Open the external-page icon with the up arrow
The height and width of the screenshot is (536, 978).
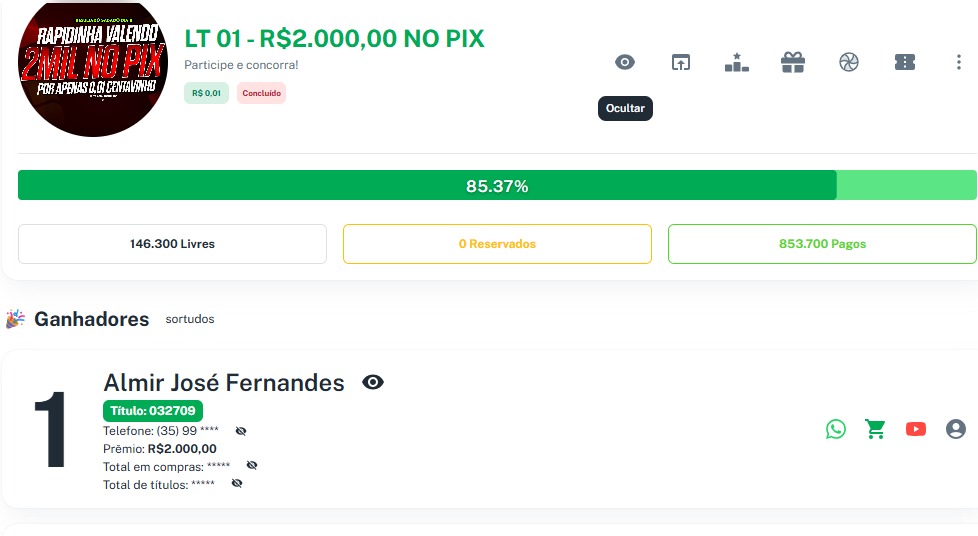pos(681,62)
